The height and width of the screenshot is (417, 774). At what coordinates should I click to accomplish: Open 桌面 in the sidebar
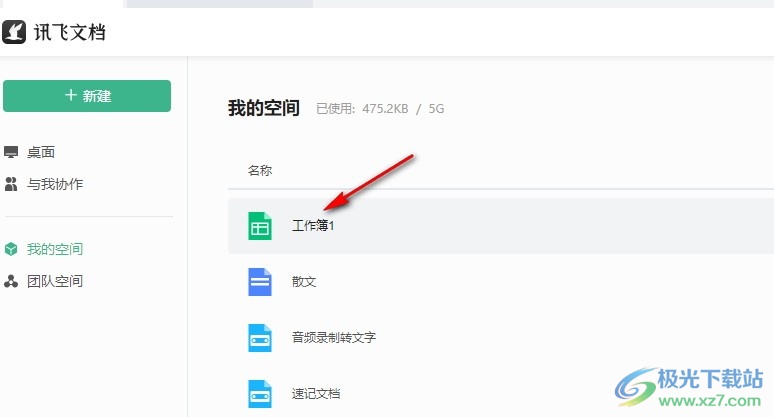tap(41, 152)
